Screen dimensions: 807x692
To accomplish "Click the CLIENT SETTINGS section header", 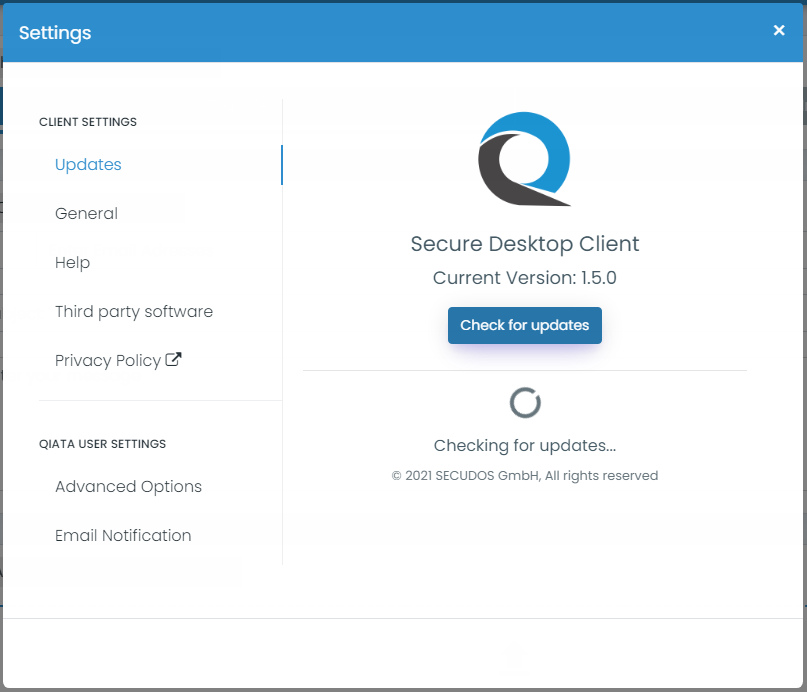I will (88, 122).
